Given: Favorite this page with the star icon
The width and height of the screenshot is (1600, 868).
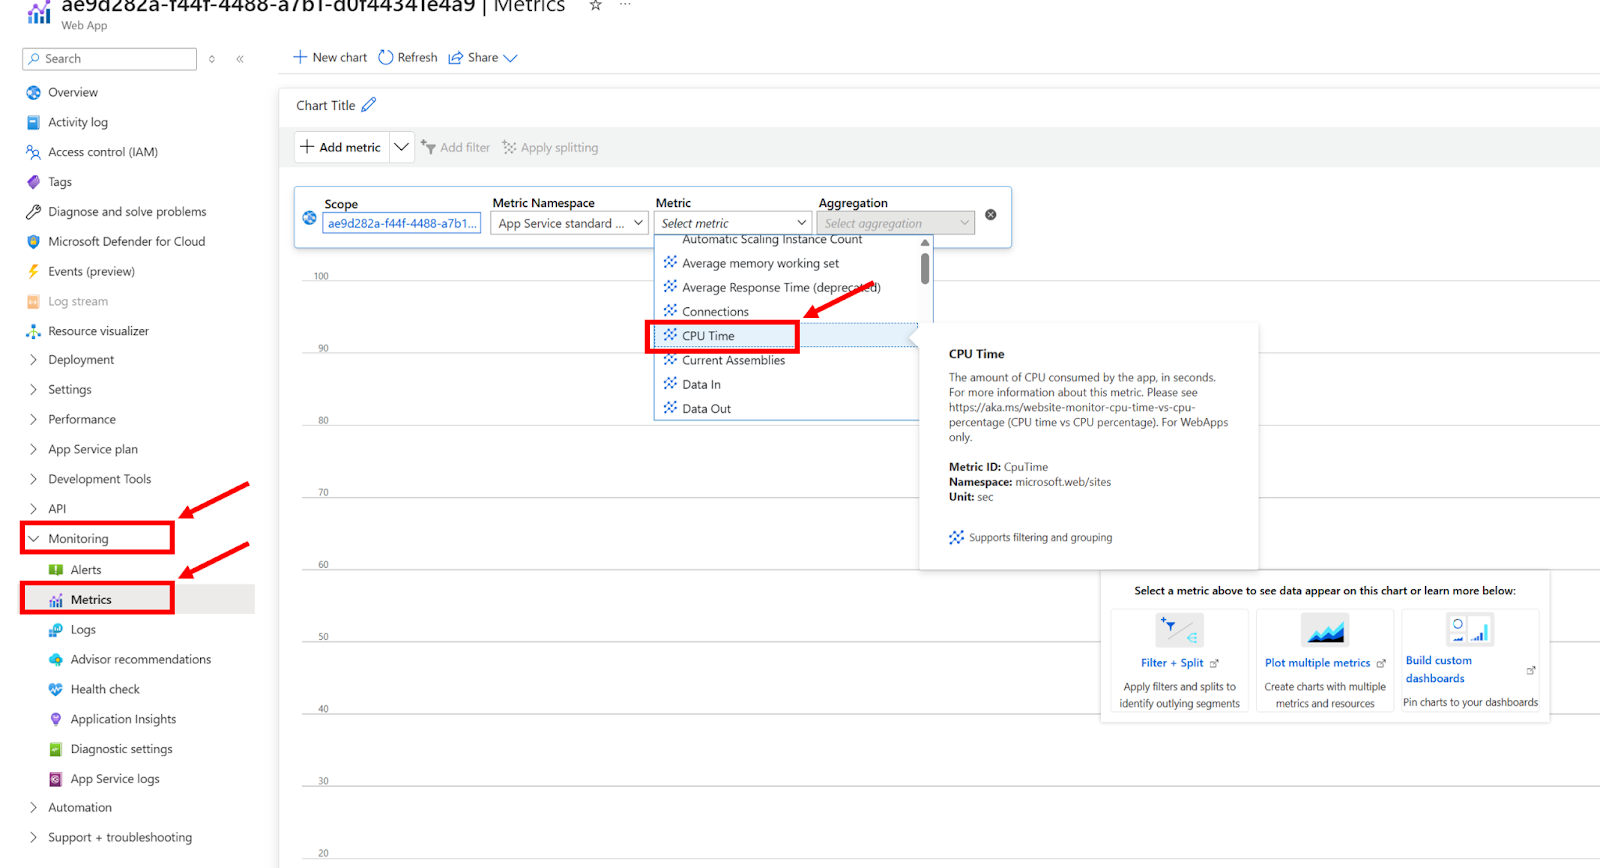Looking at the screenshot, I should 596,6.
